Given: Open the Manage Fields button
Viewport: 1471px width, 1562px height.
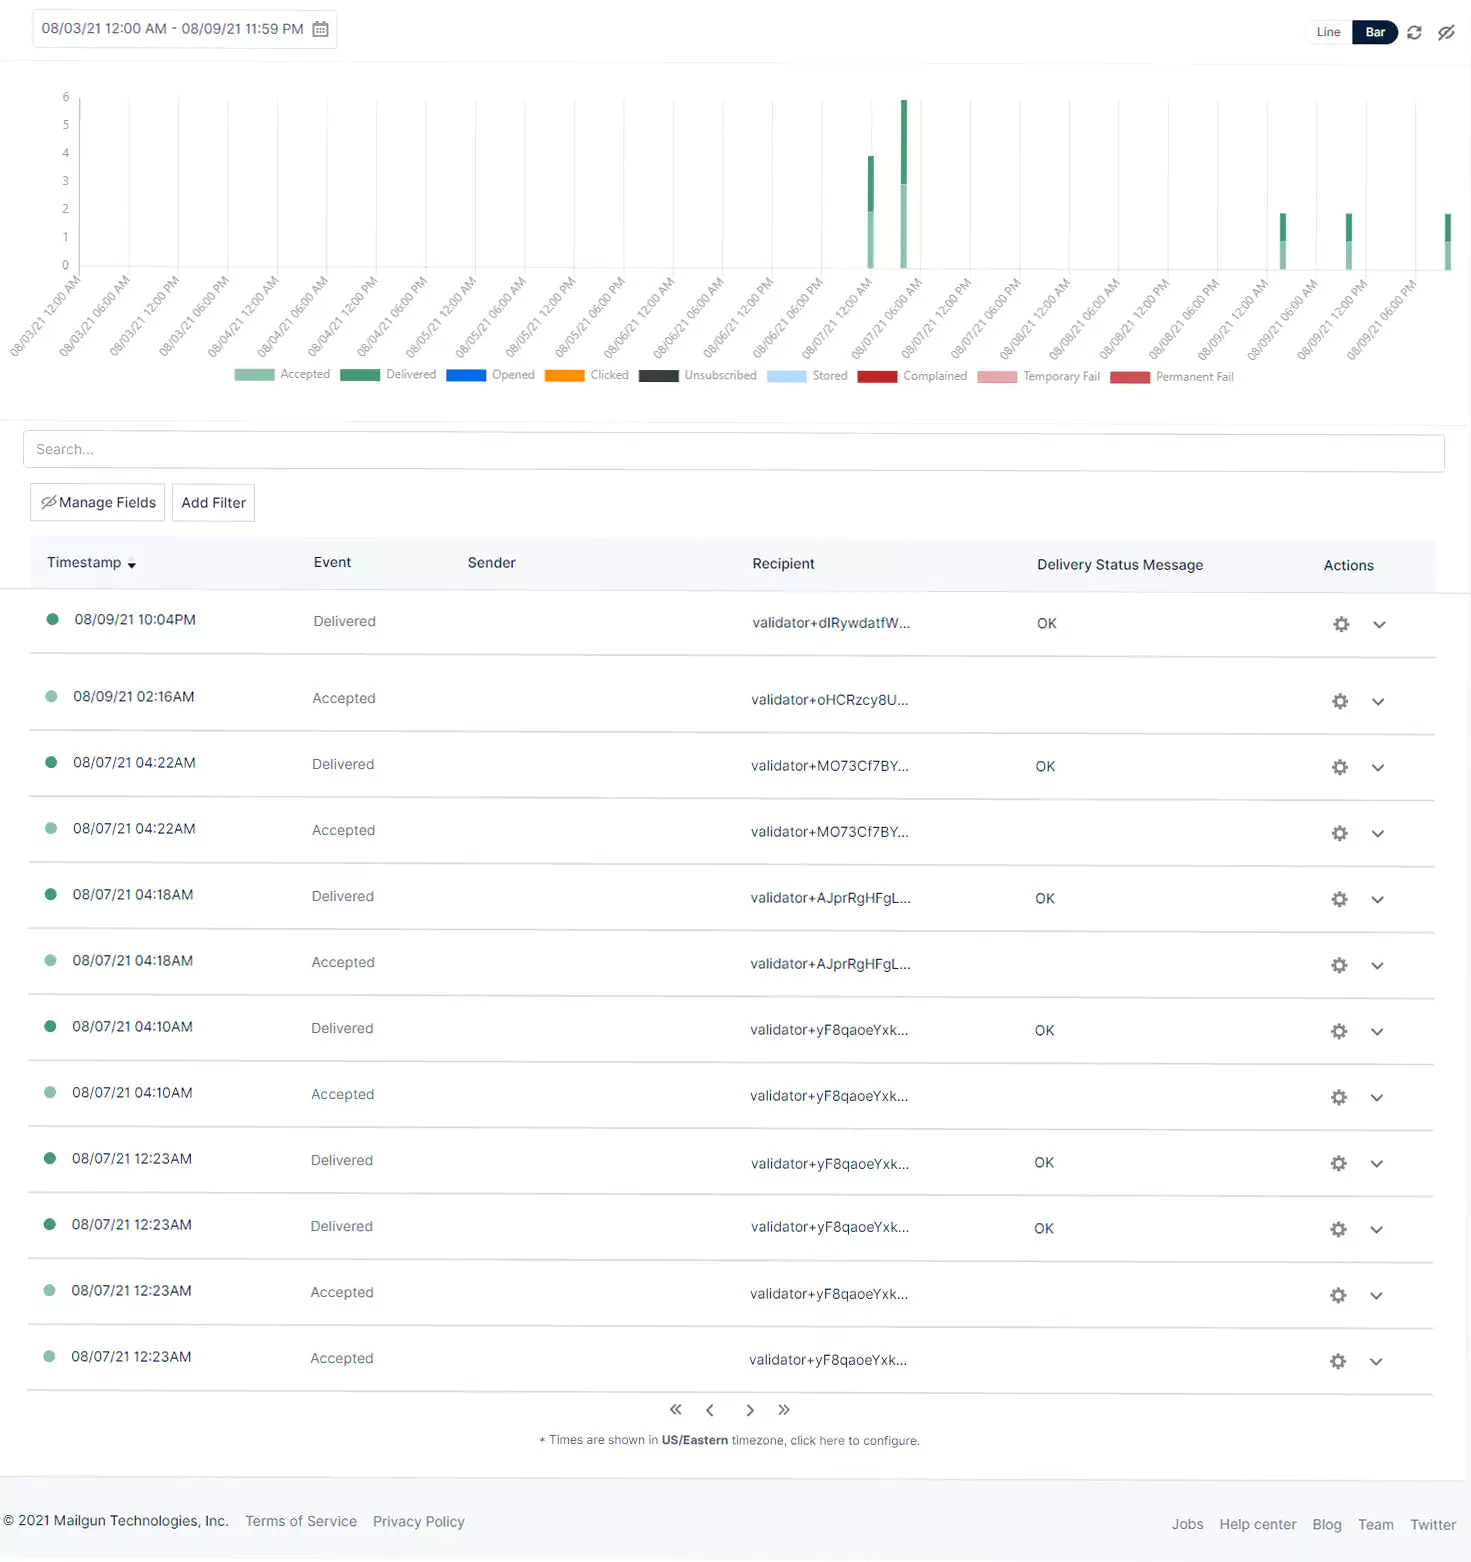Looking at the screenshot, I should pos(98,503).
